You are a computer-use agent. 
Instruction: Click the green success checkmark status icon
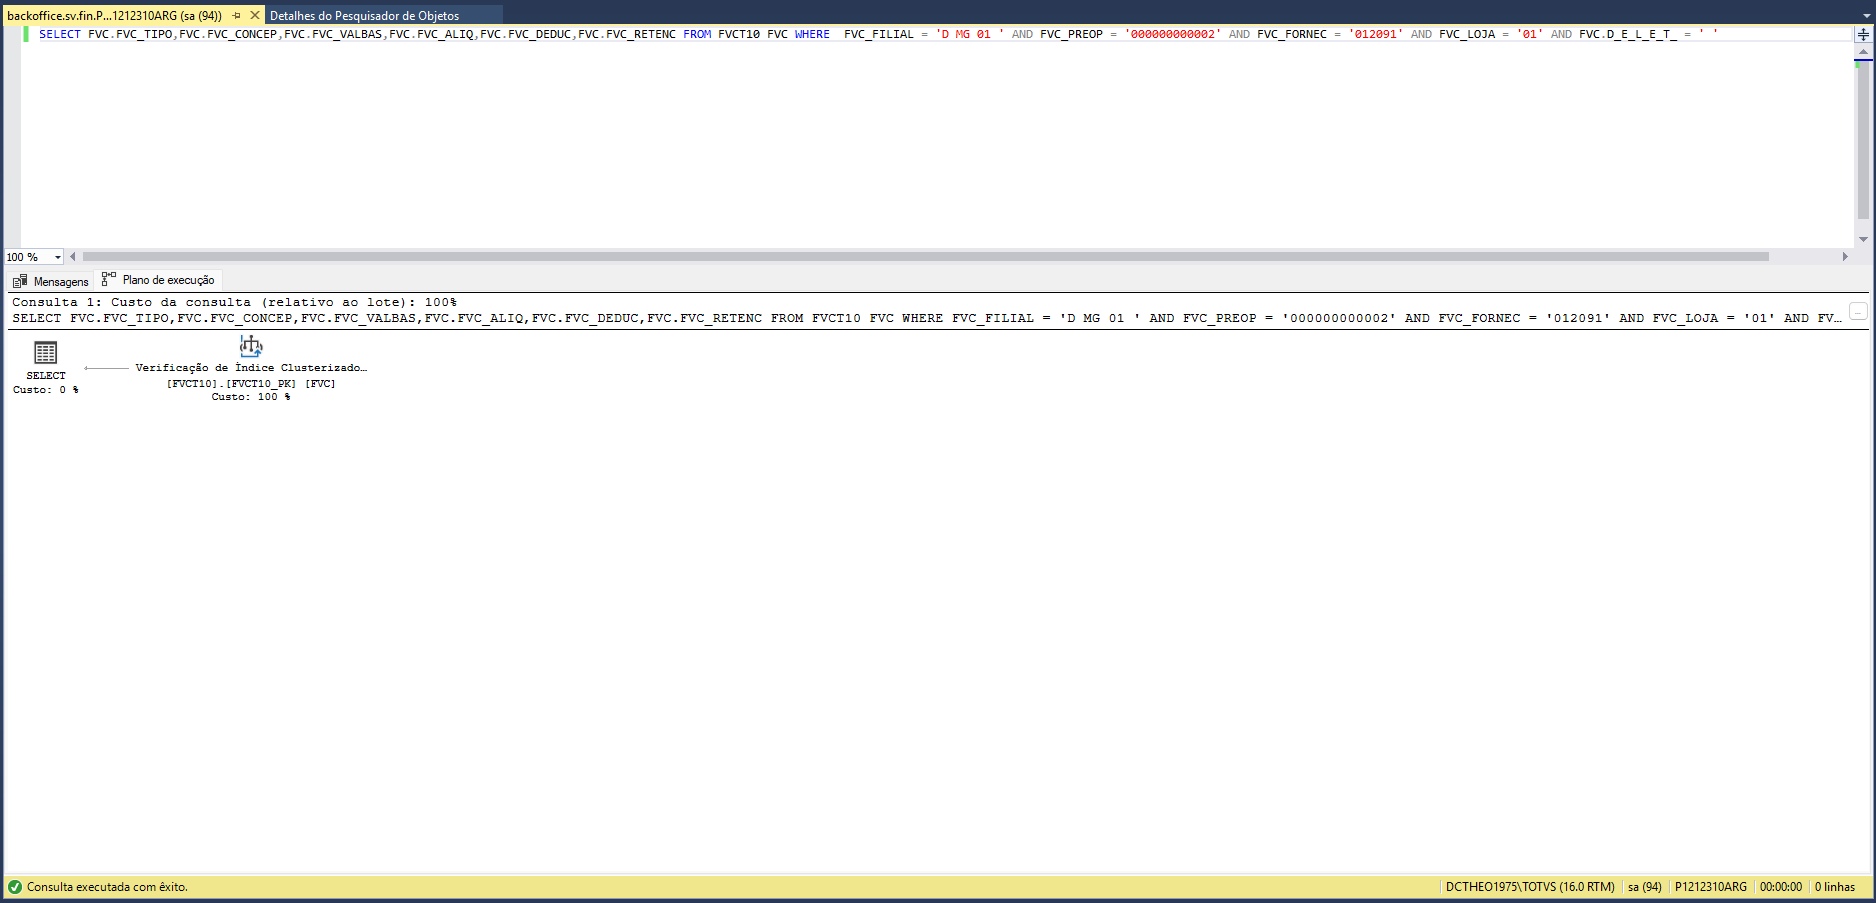[x=15, y=887]
